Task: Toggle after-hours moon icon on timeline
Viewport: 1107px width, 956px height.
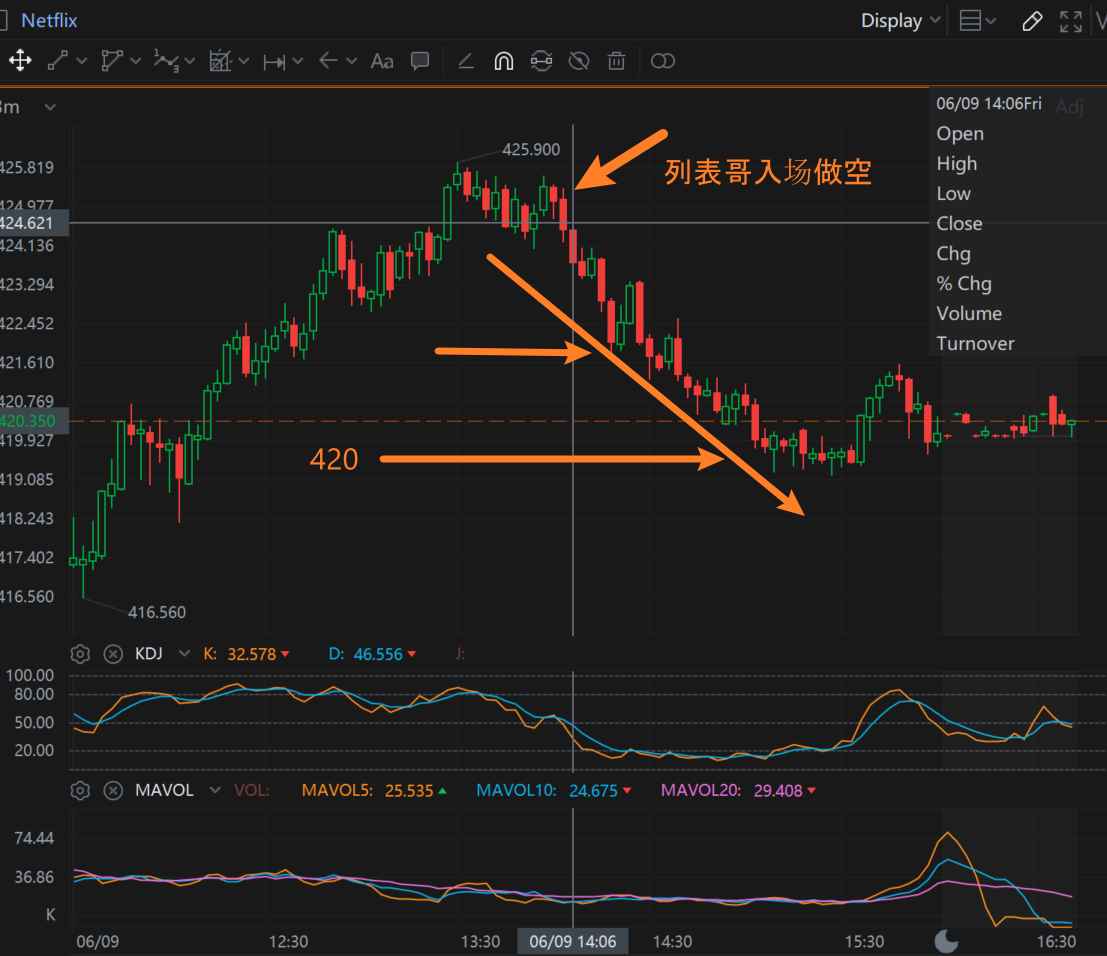Action: pos(945,940)
